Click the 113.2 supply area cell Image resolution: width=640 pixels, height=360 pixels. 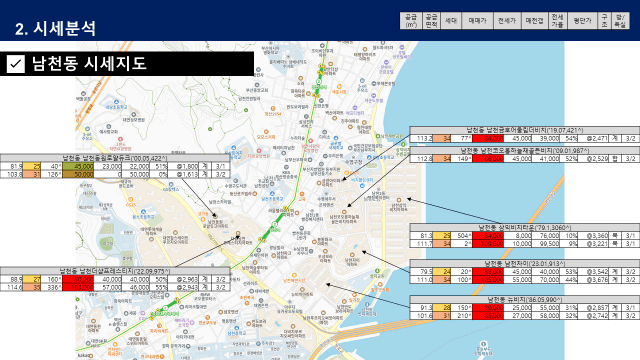tap(421, 138)
